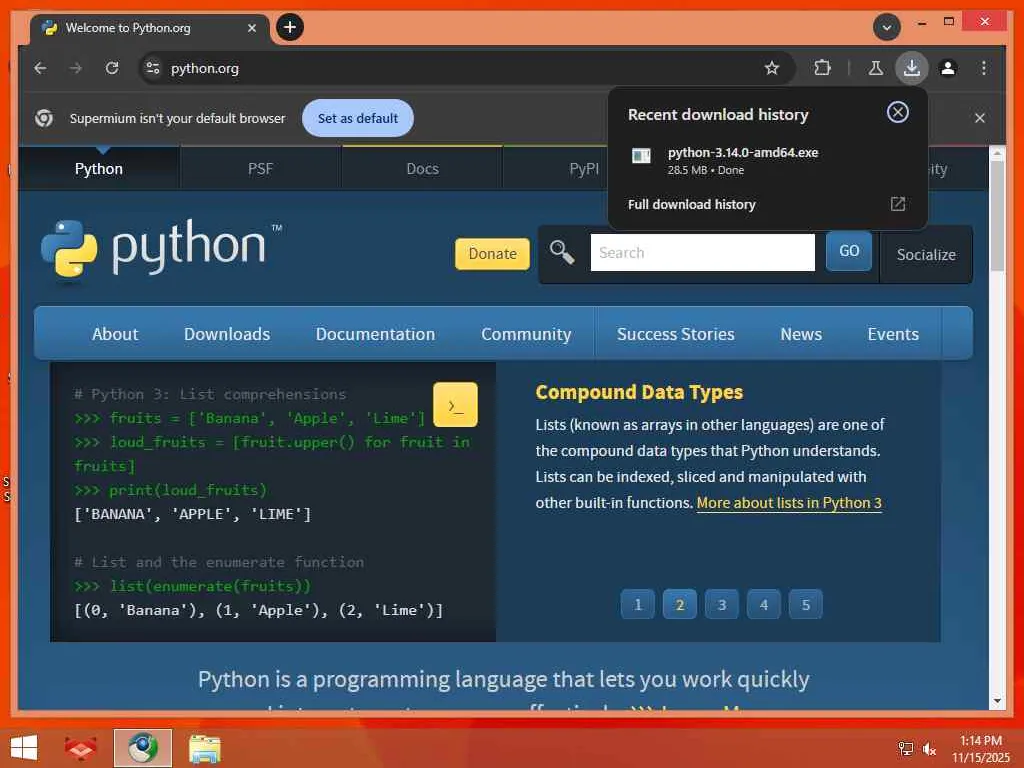
Task: Open the Downloads navigation menu
Action: click(227, 334)
